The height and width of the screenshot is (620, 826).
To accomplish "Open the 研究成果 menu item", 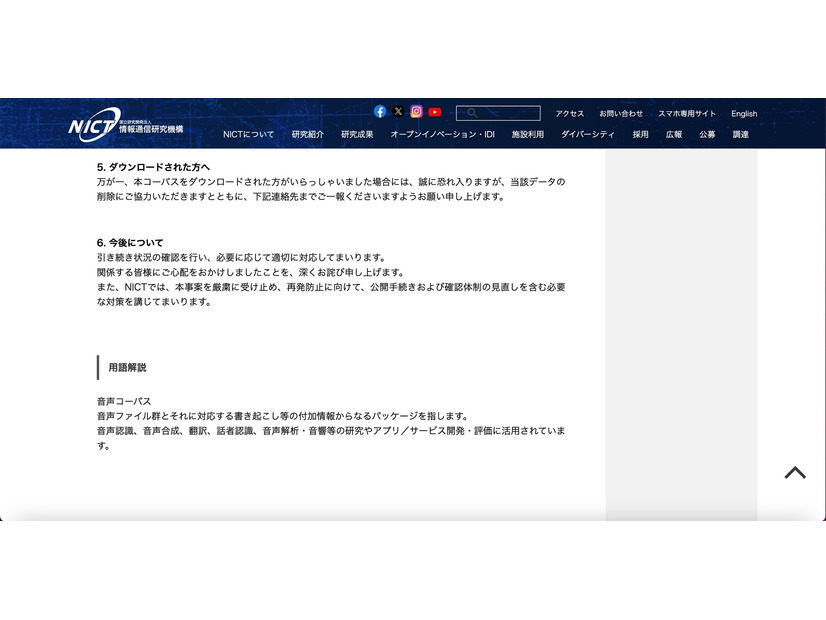I will 357,133.
